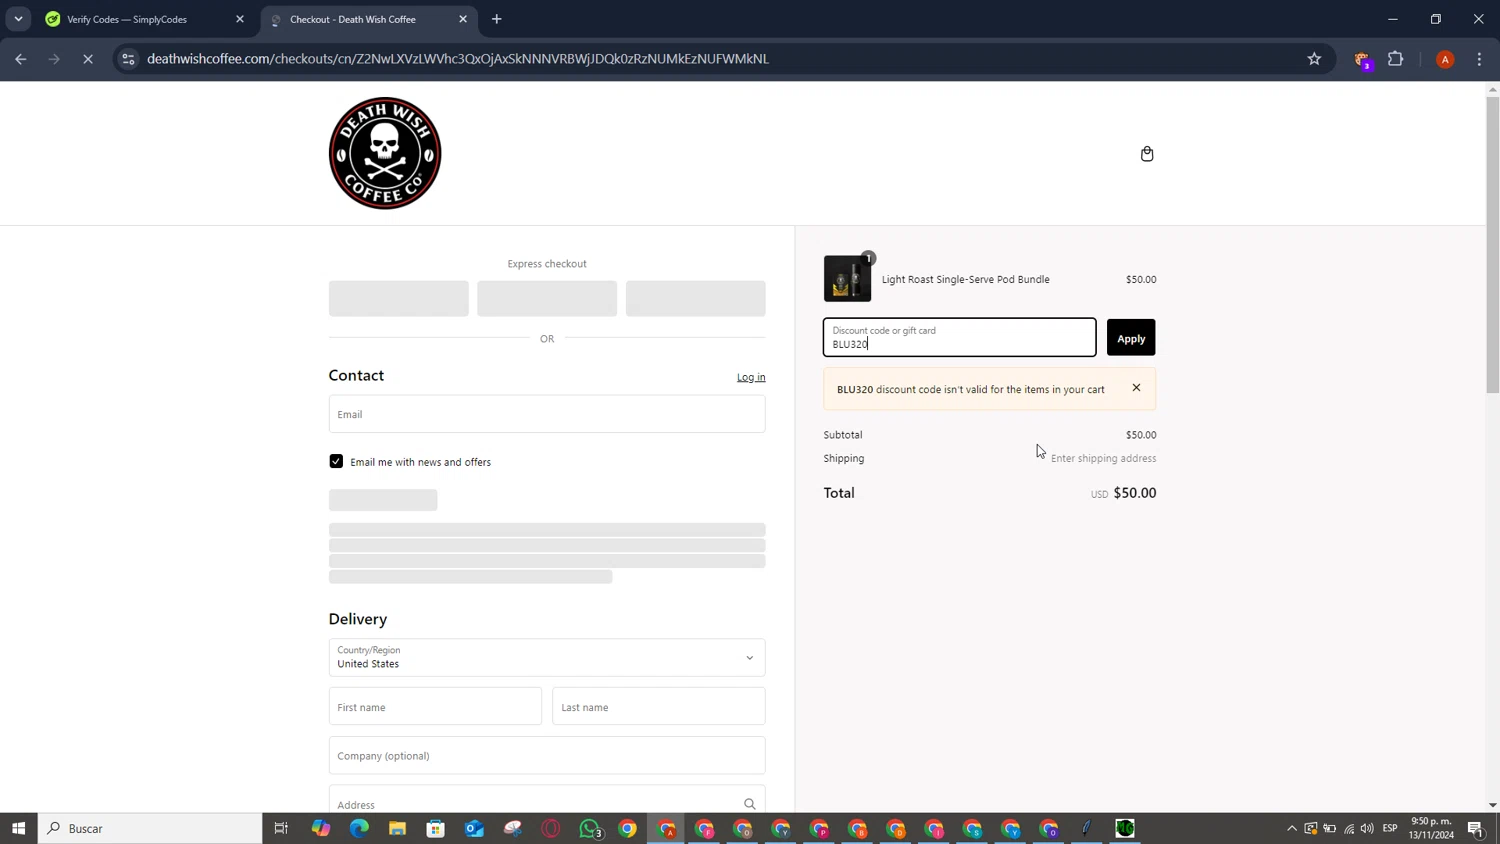1500x844 pixels.
Task: Open the Windows Start menu
Action: tap(18, 828)
